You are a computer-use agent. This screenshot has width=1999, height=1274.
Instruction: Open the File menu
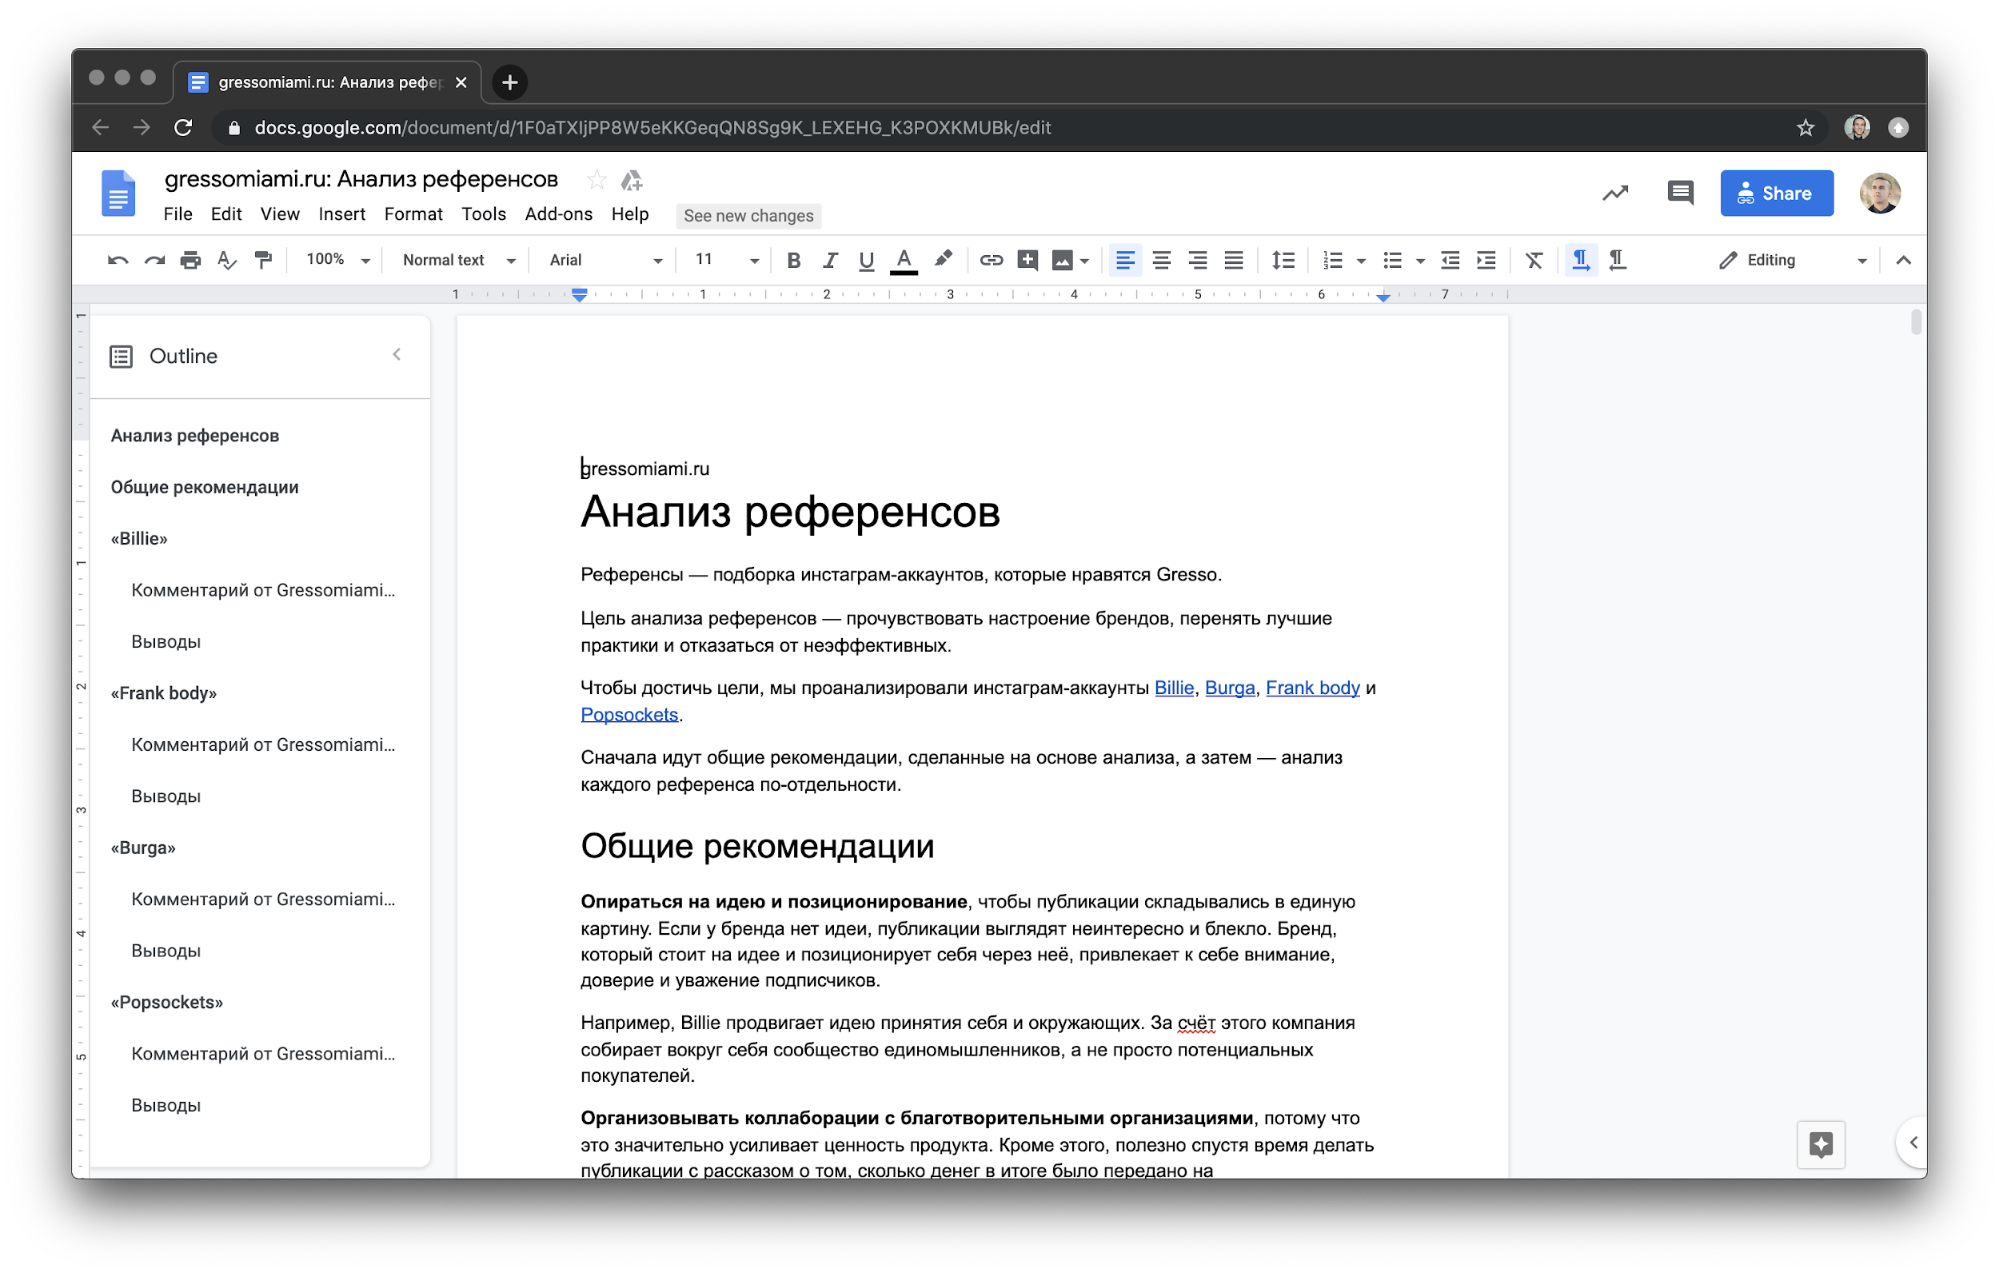click(x=178, y=214)
